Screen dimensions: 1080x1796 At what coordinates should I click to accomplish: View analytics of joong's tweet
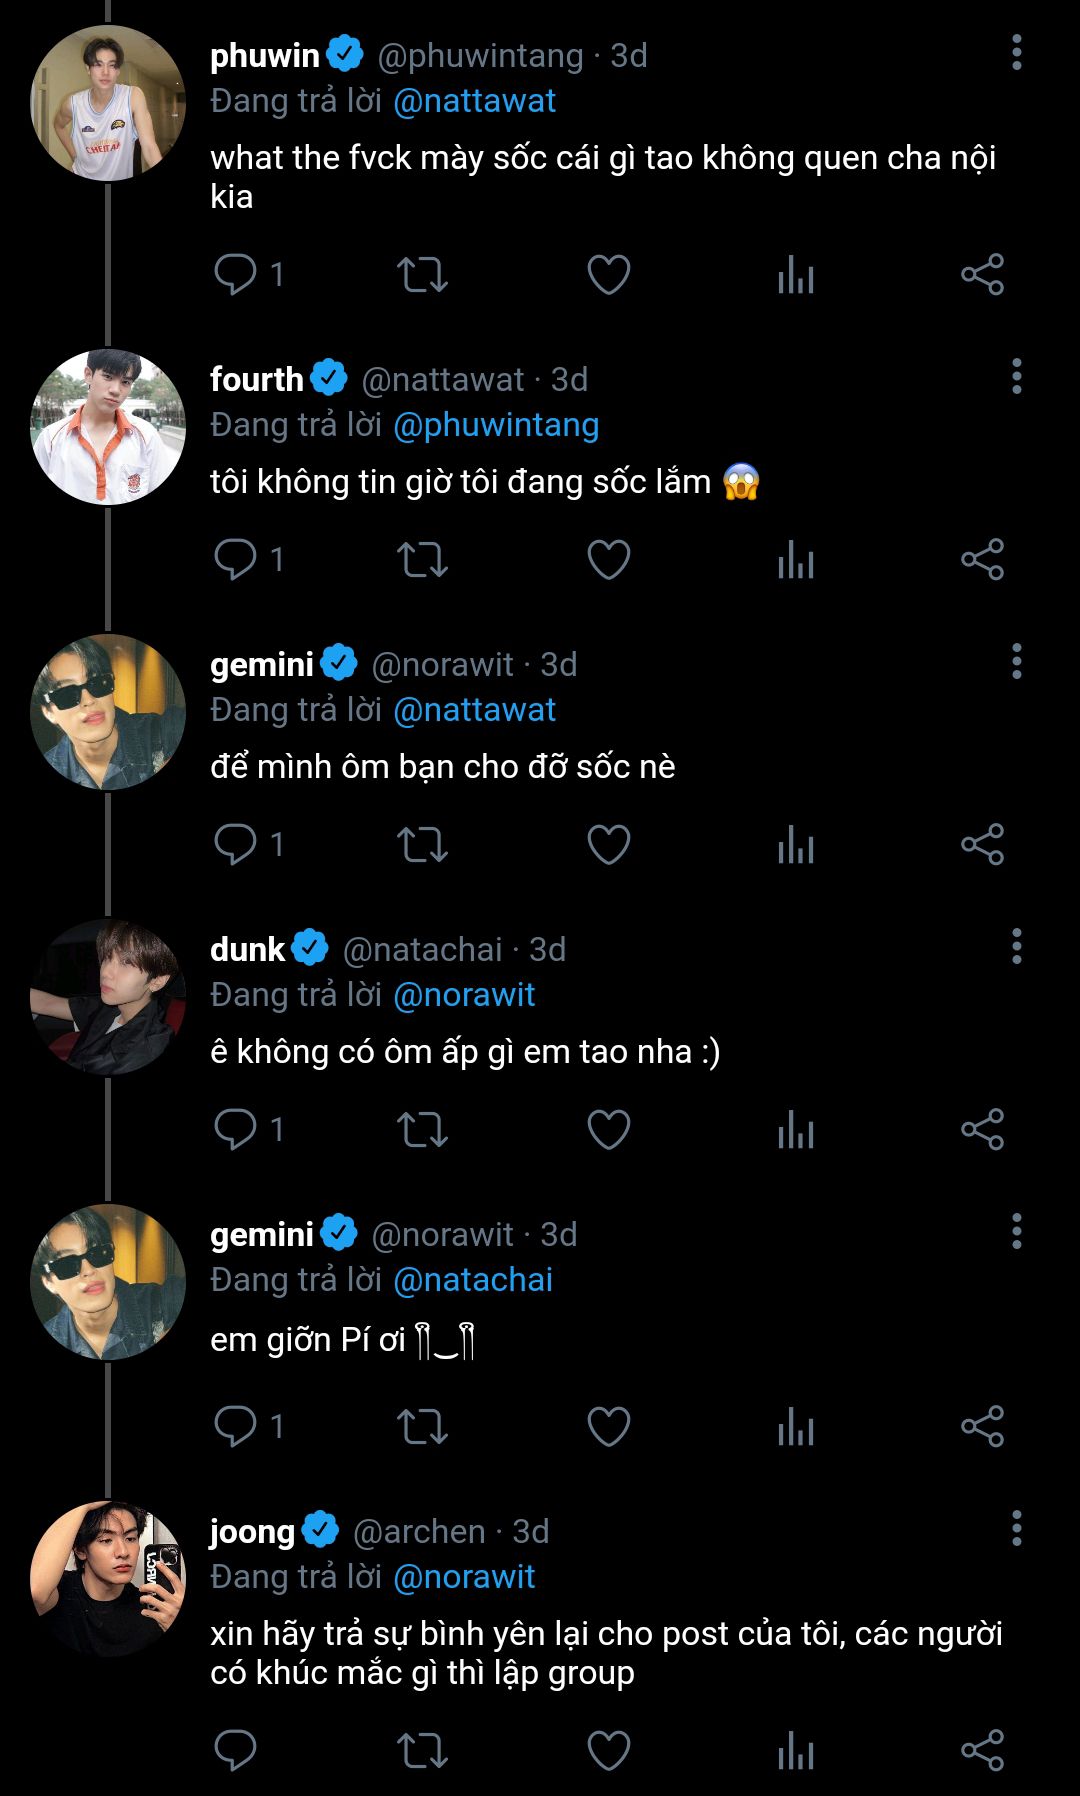click(796, 1751)
